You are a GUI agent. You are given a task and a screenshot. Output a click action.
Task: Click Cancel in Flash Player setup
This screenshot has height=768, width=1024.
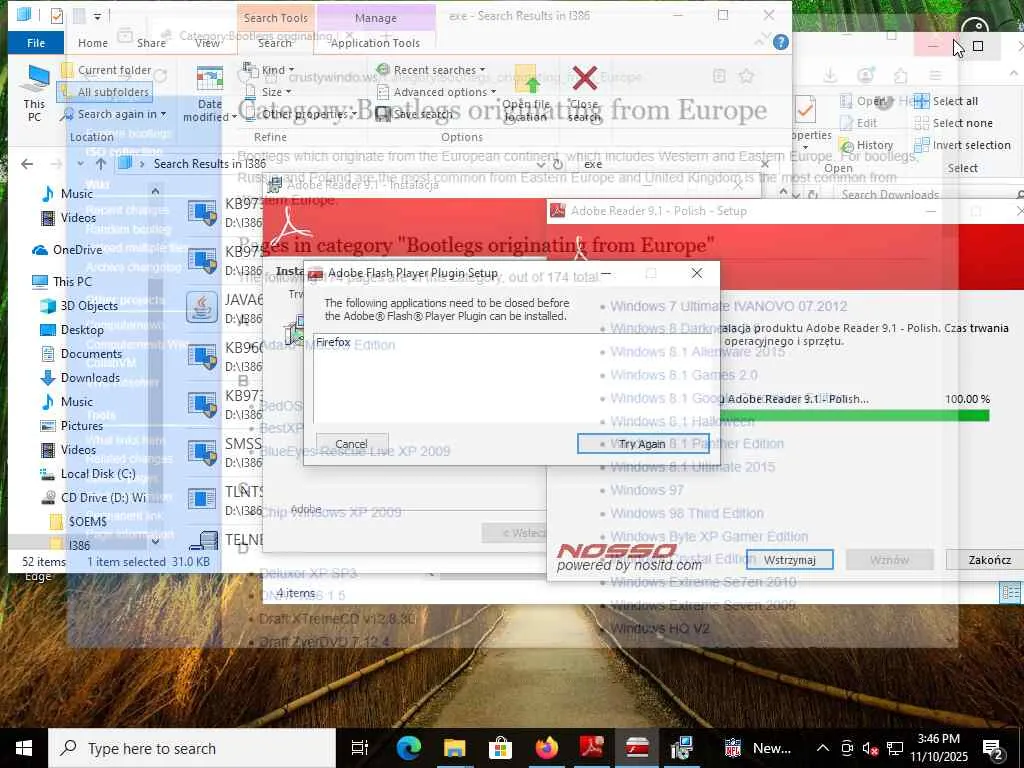(351, 443)
